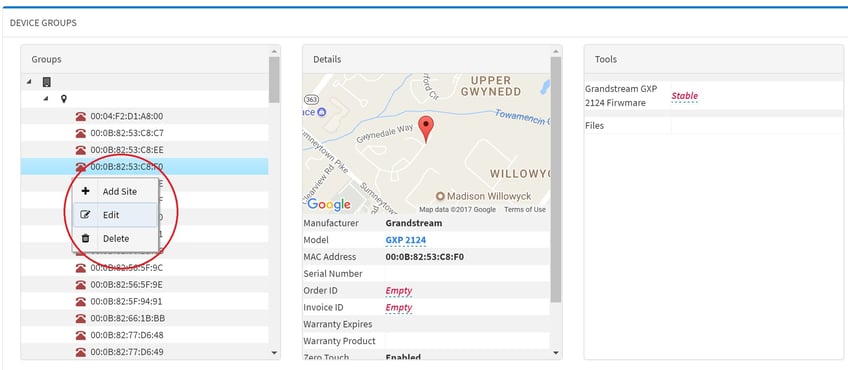Click the phone icon beside 00:0B:82:77:D6:48
The image size is (848, 370).
81,335
